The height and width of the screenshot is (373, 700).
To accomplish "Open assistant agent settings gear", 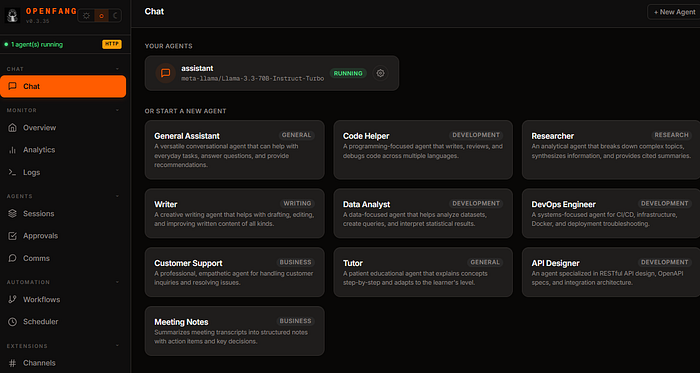I will (380, 73).
